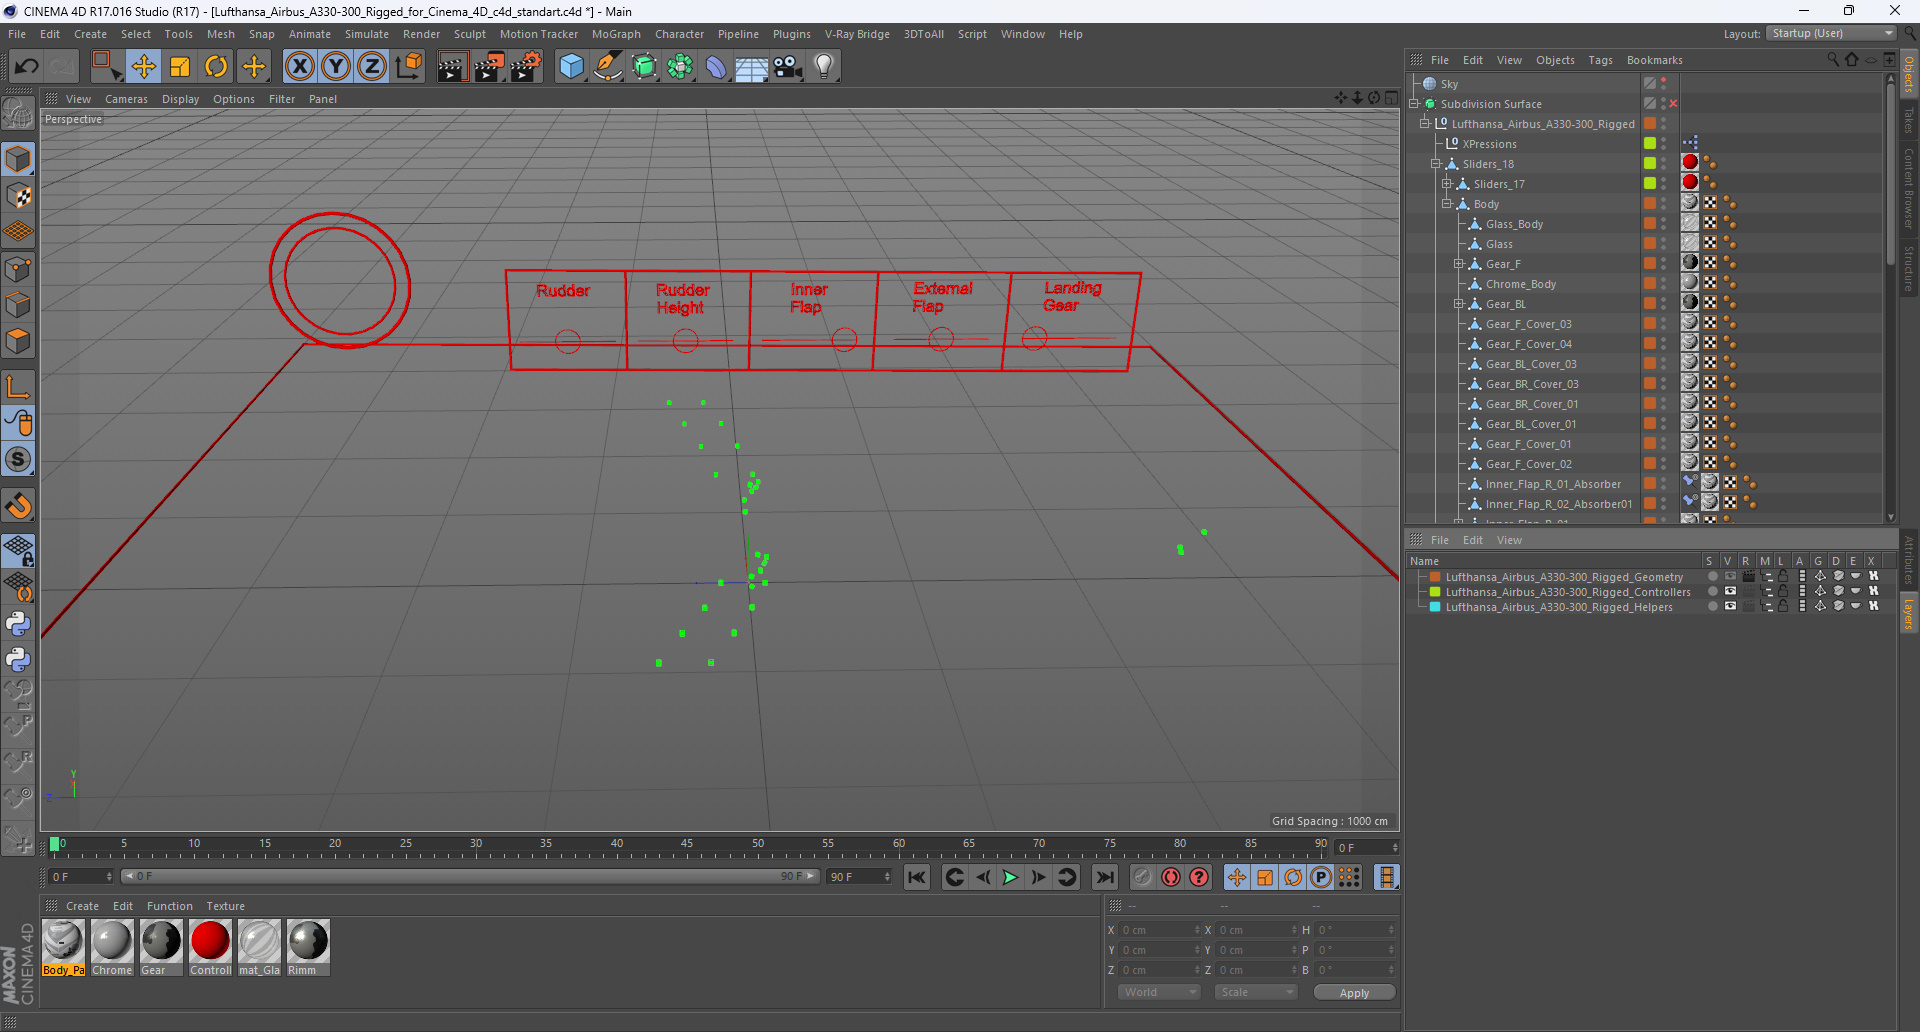Open the Scale mode dropdown
Screen dimensions: 1920x1032
pos(1256,992)
